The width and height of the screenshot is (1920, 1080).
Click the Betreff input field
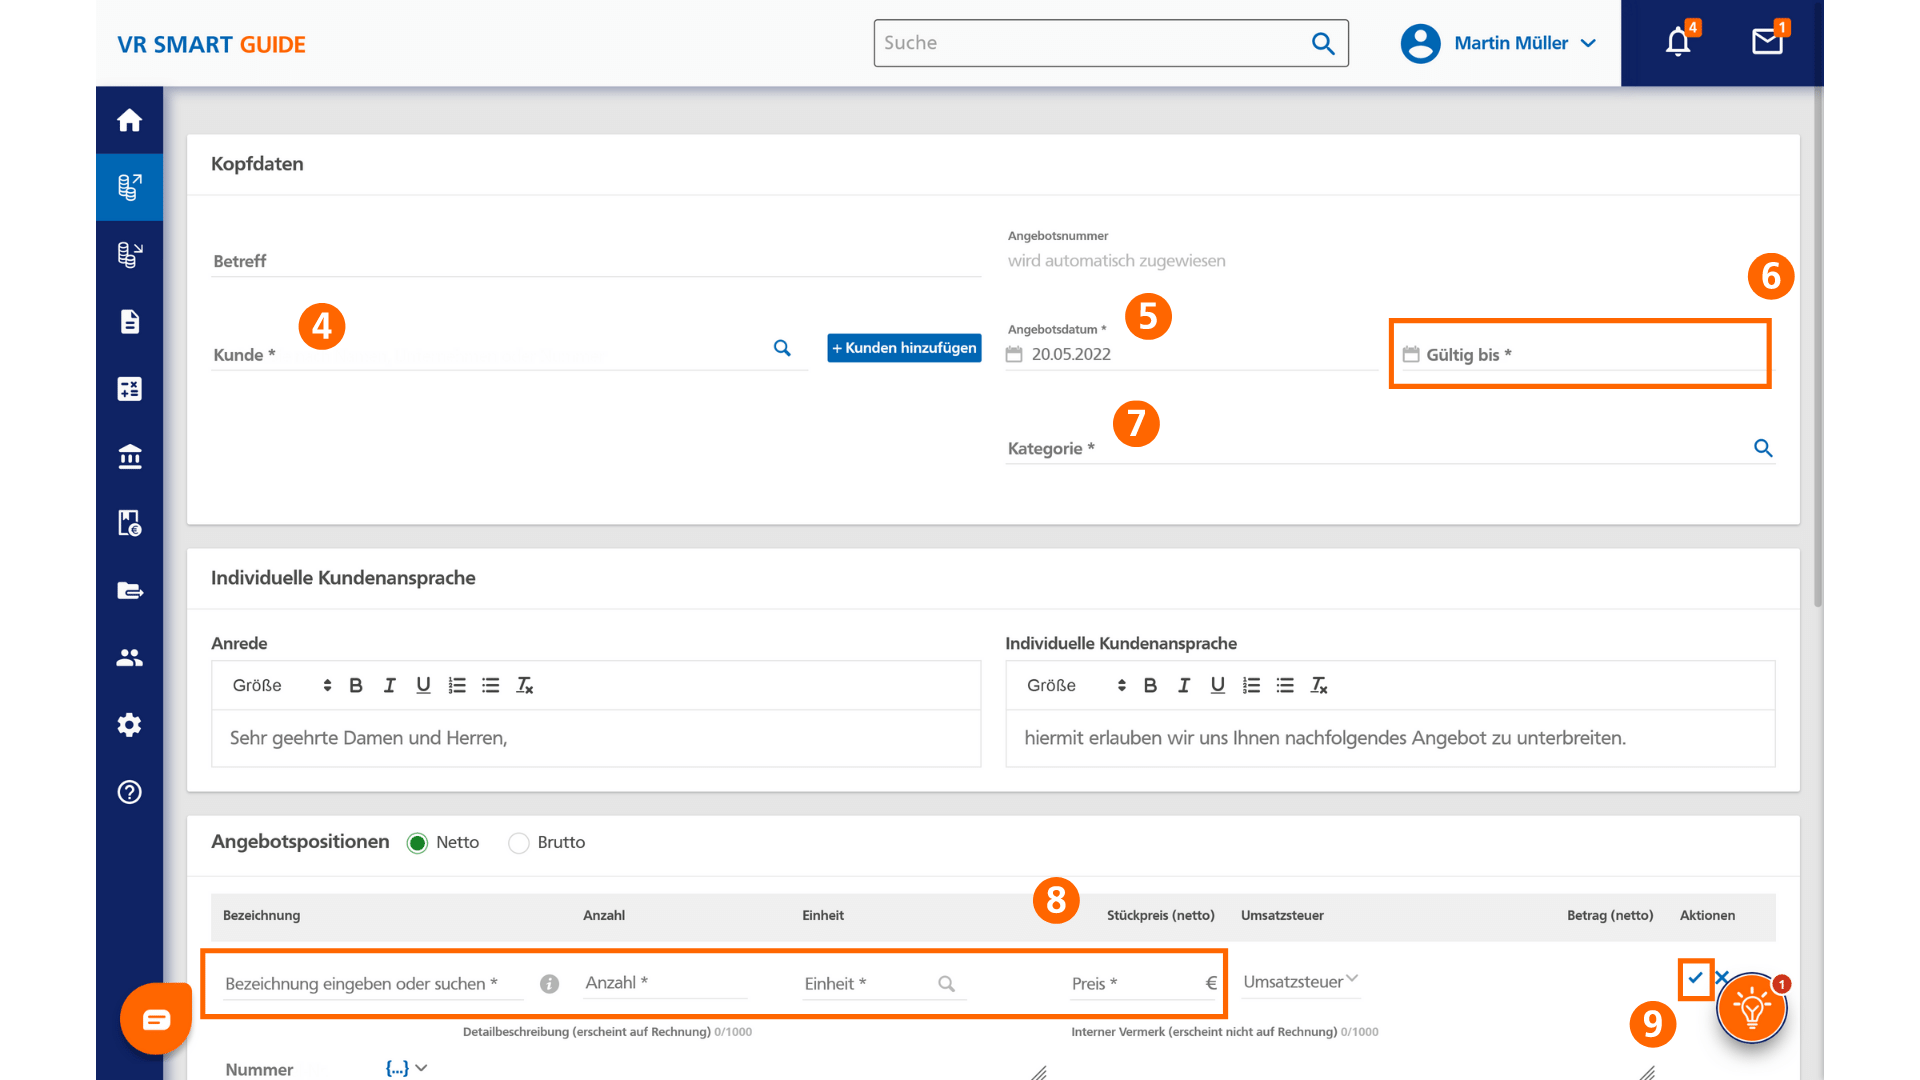coord(596,260)
